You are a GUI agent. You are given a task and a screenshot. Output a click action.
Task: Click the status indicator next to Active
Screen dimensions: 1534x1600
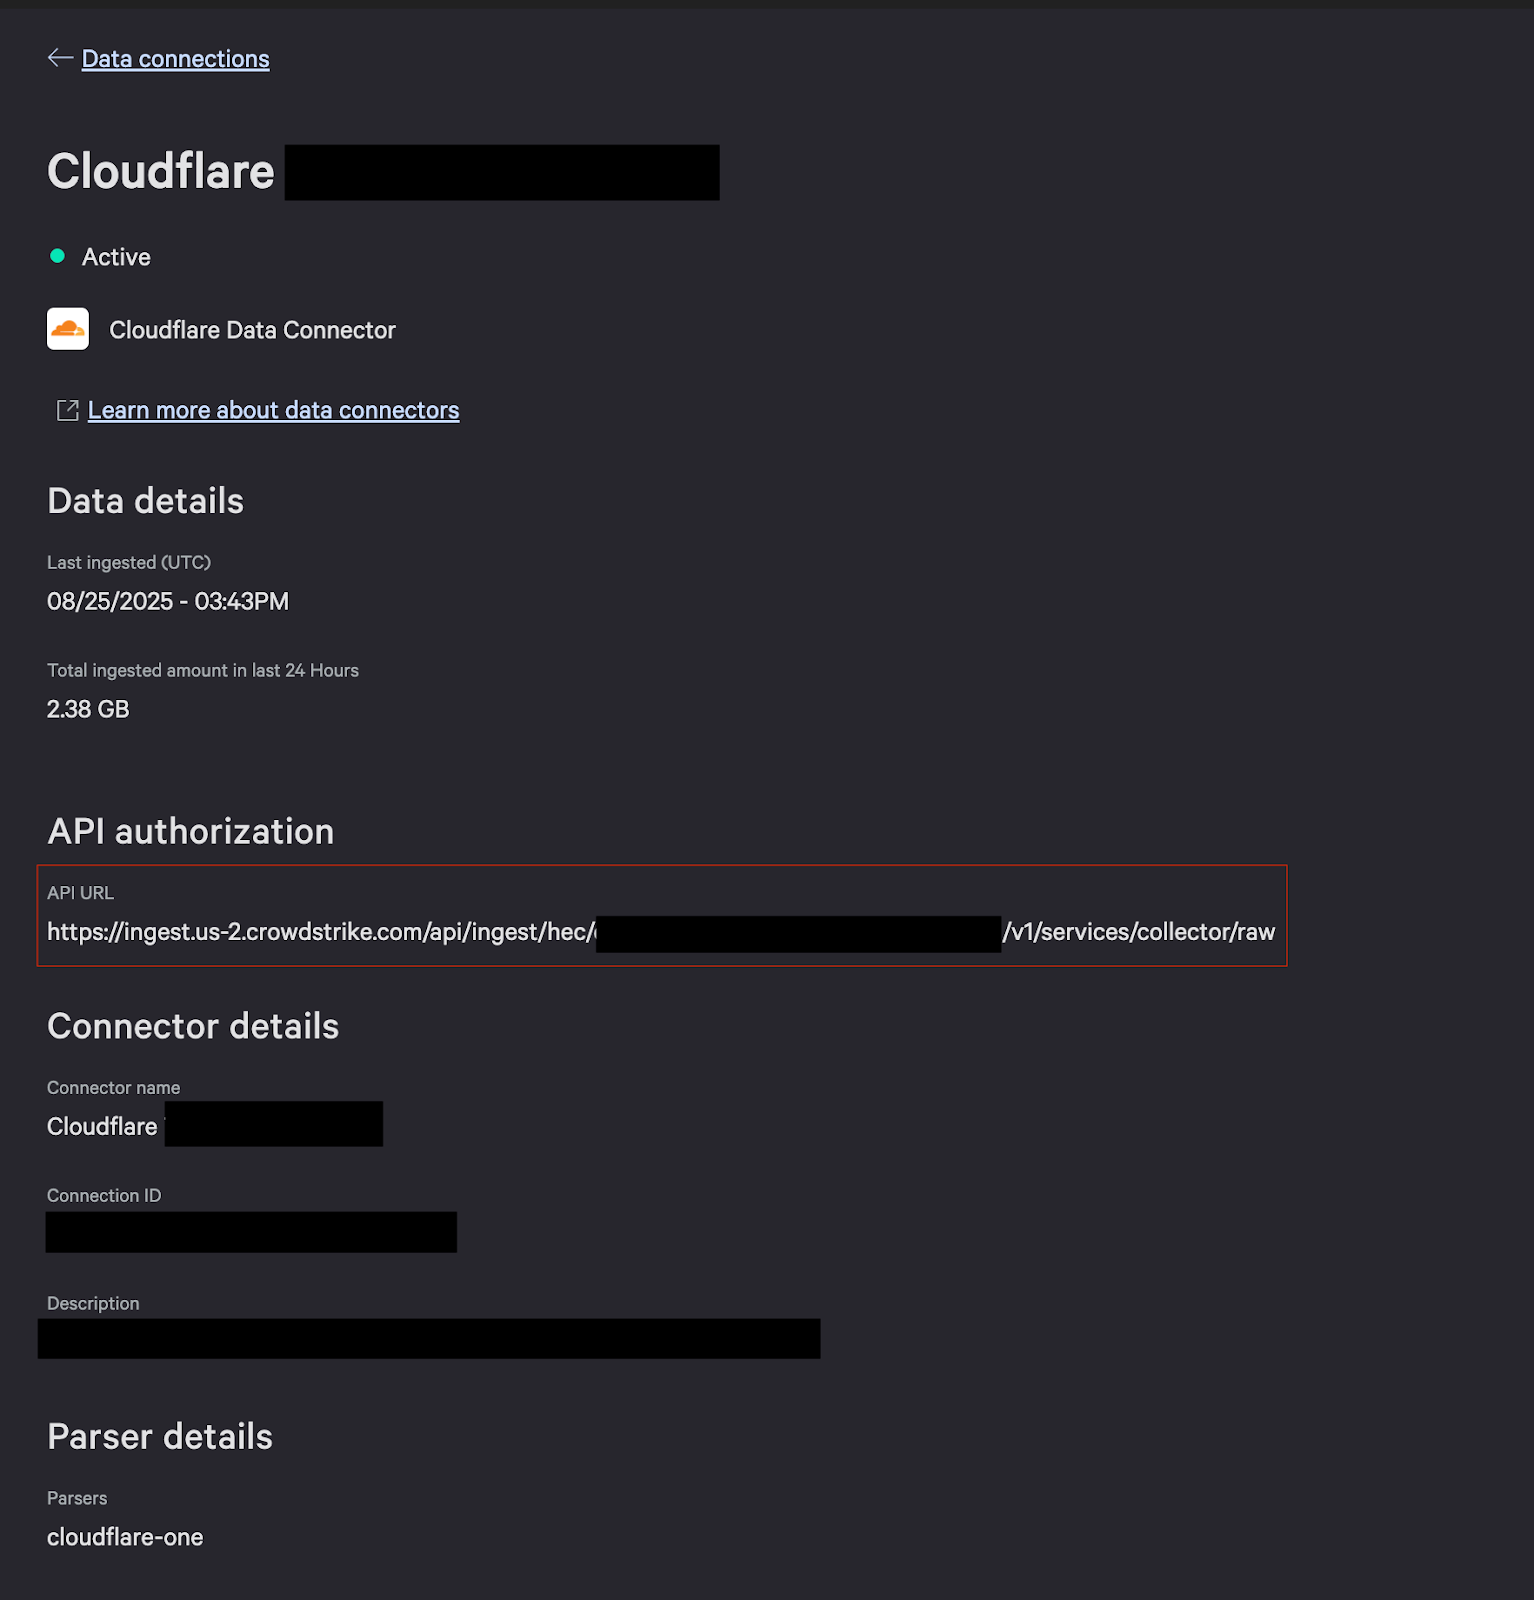pos(58,257)
